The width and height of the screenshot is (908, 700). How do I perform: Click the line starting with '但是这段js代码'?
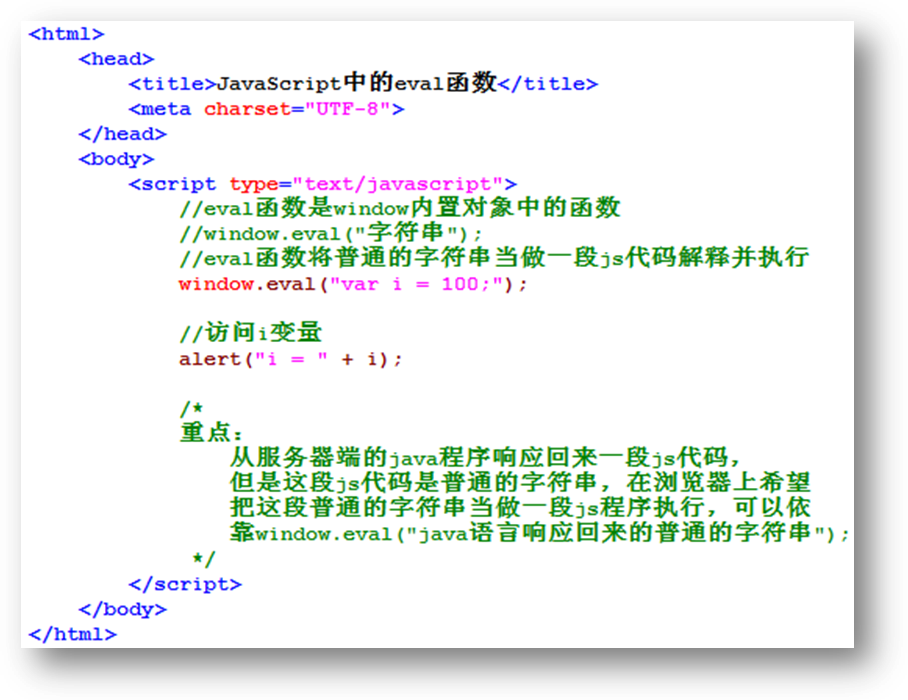[x=519, y=483]
